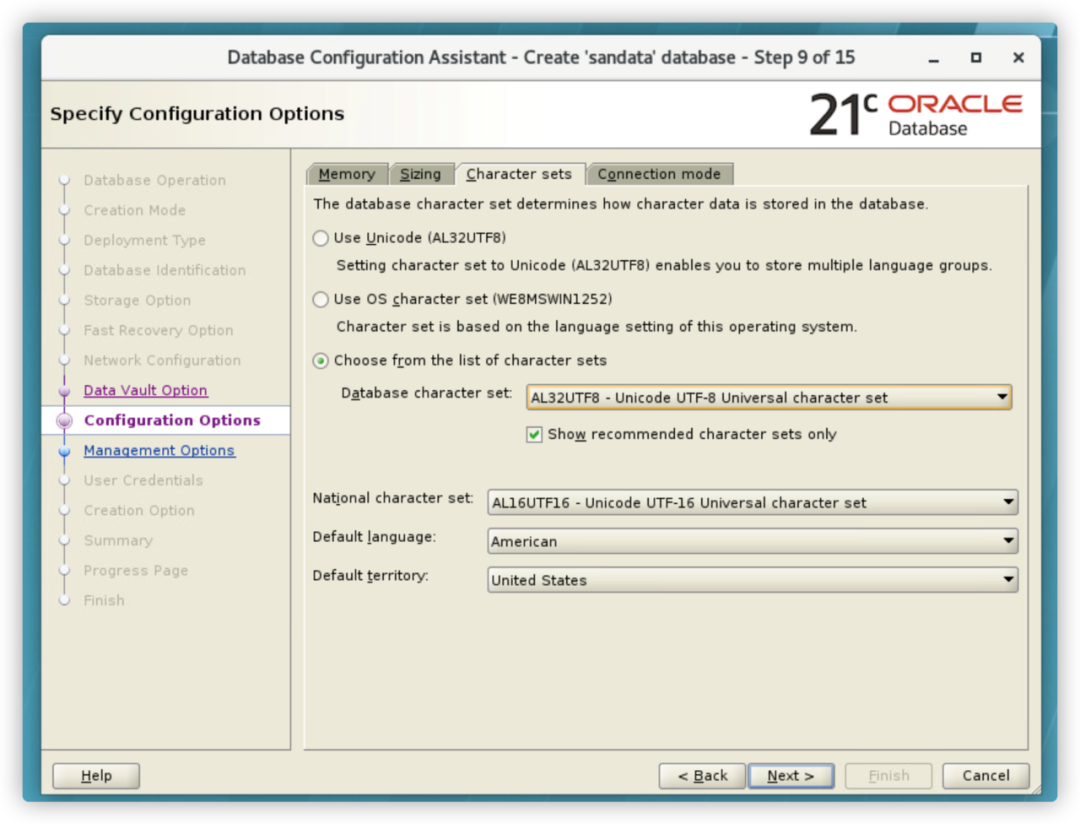Viewport: 1080px width, 824px height.
Task: Expand the National character set dropdown
Action: click(752, 502)
